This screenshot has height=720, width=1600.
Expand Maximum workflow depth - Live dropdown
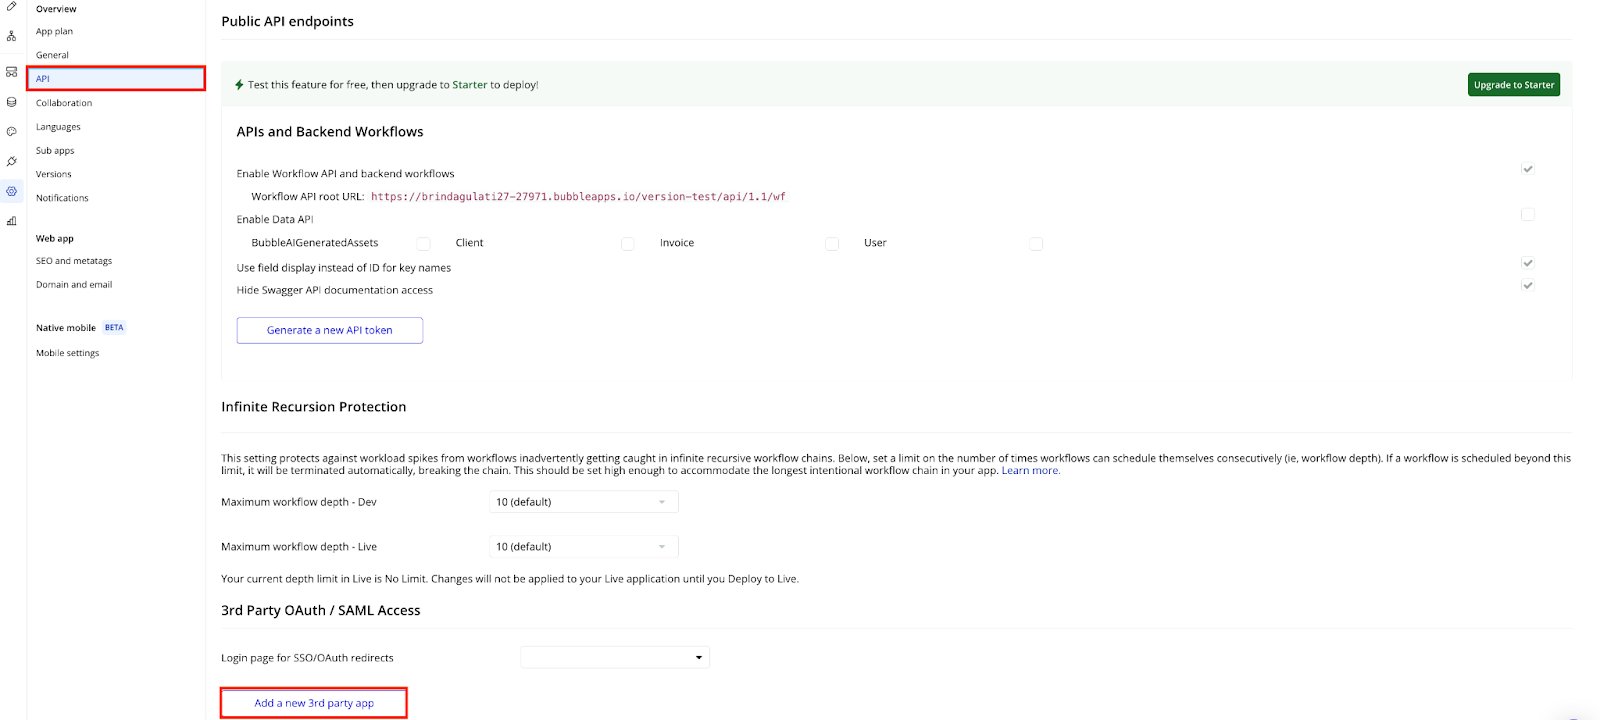coord(584,547)
